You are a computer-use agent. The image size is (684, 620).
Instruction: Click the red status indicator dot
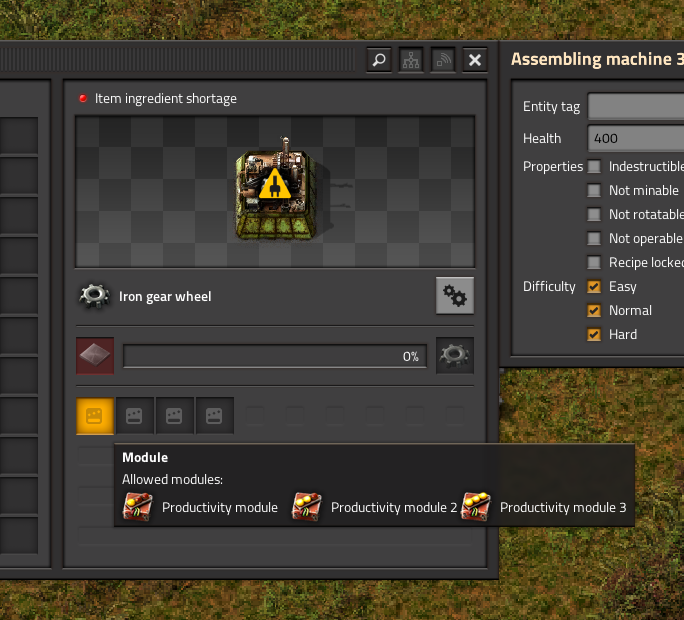pos(83,98)
